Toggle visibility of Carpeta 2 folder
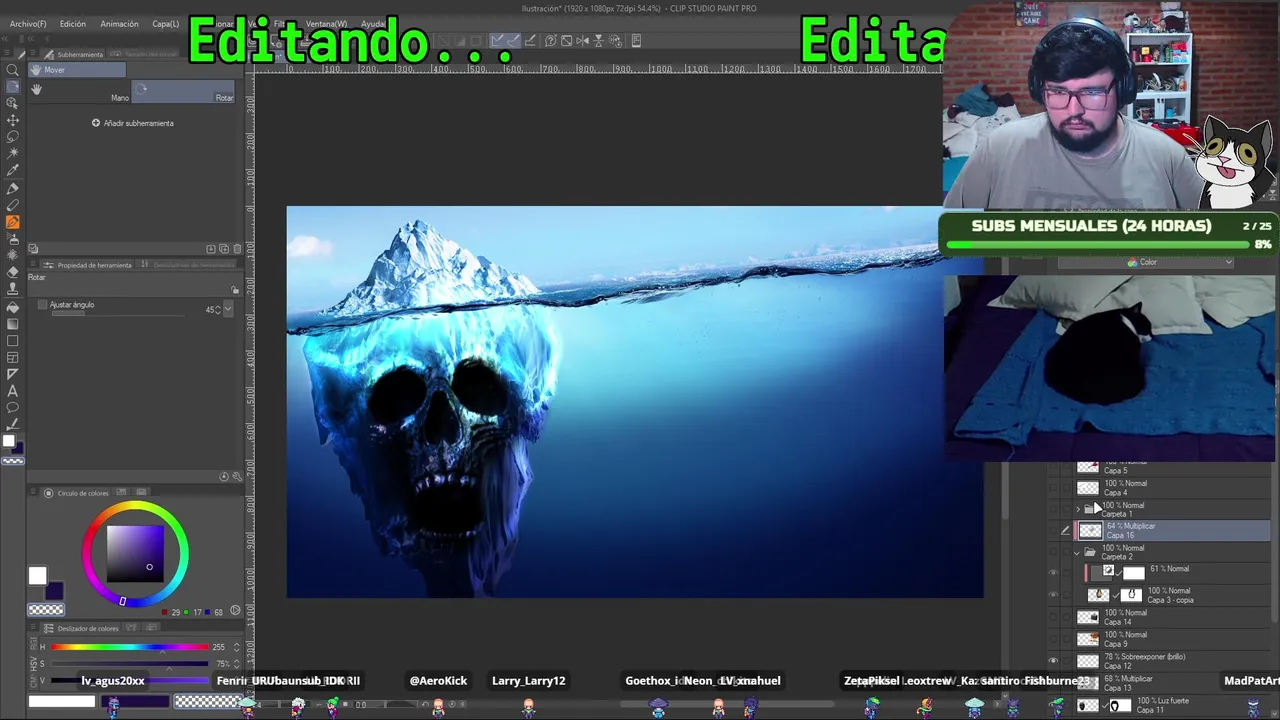1280x720 pixels. [1052, 552]
